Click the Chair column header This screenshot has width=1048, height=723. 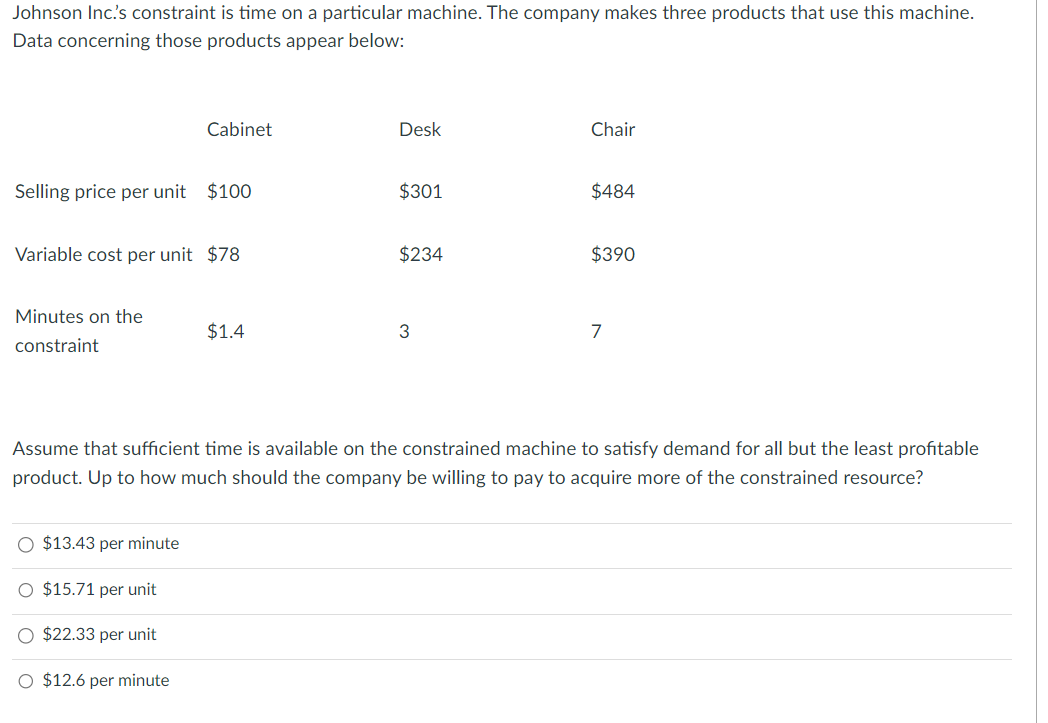pyautogui.click(x=612, y=129)
